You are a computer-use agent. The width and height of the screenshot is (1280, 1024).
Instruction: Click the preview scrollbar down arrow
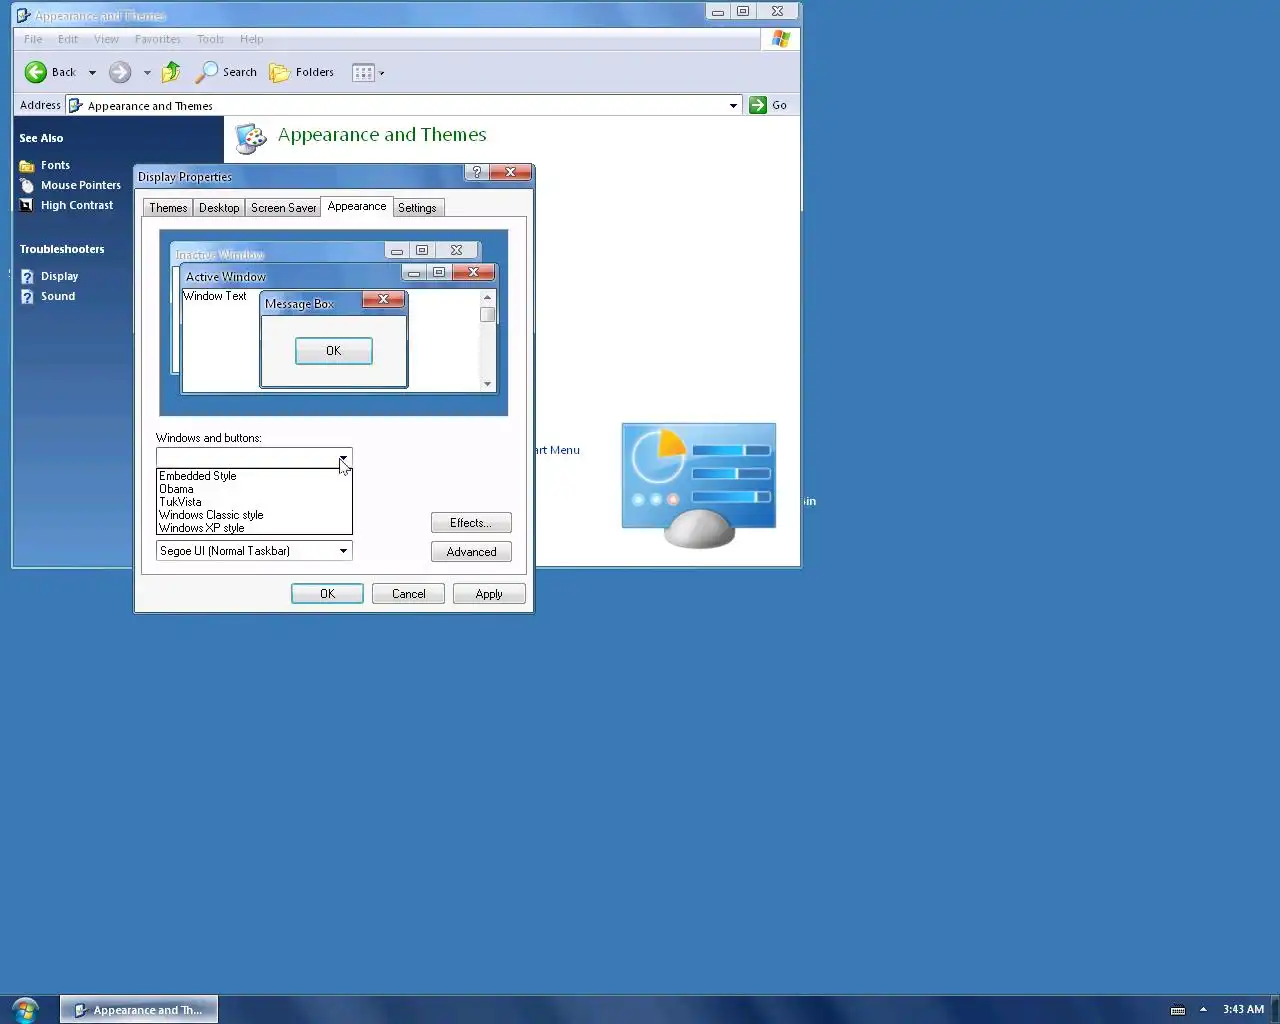coord(488,384)
